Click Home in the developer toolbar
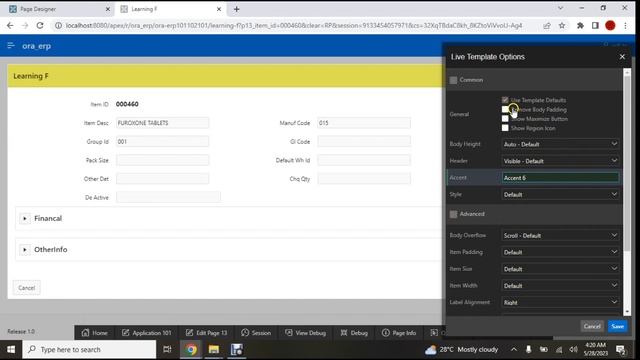 (x=94, y=333)
